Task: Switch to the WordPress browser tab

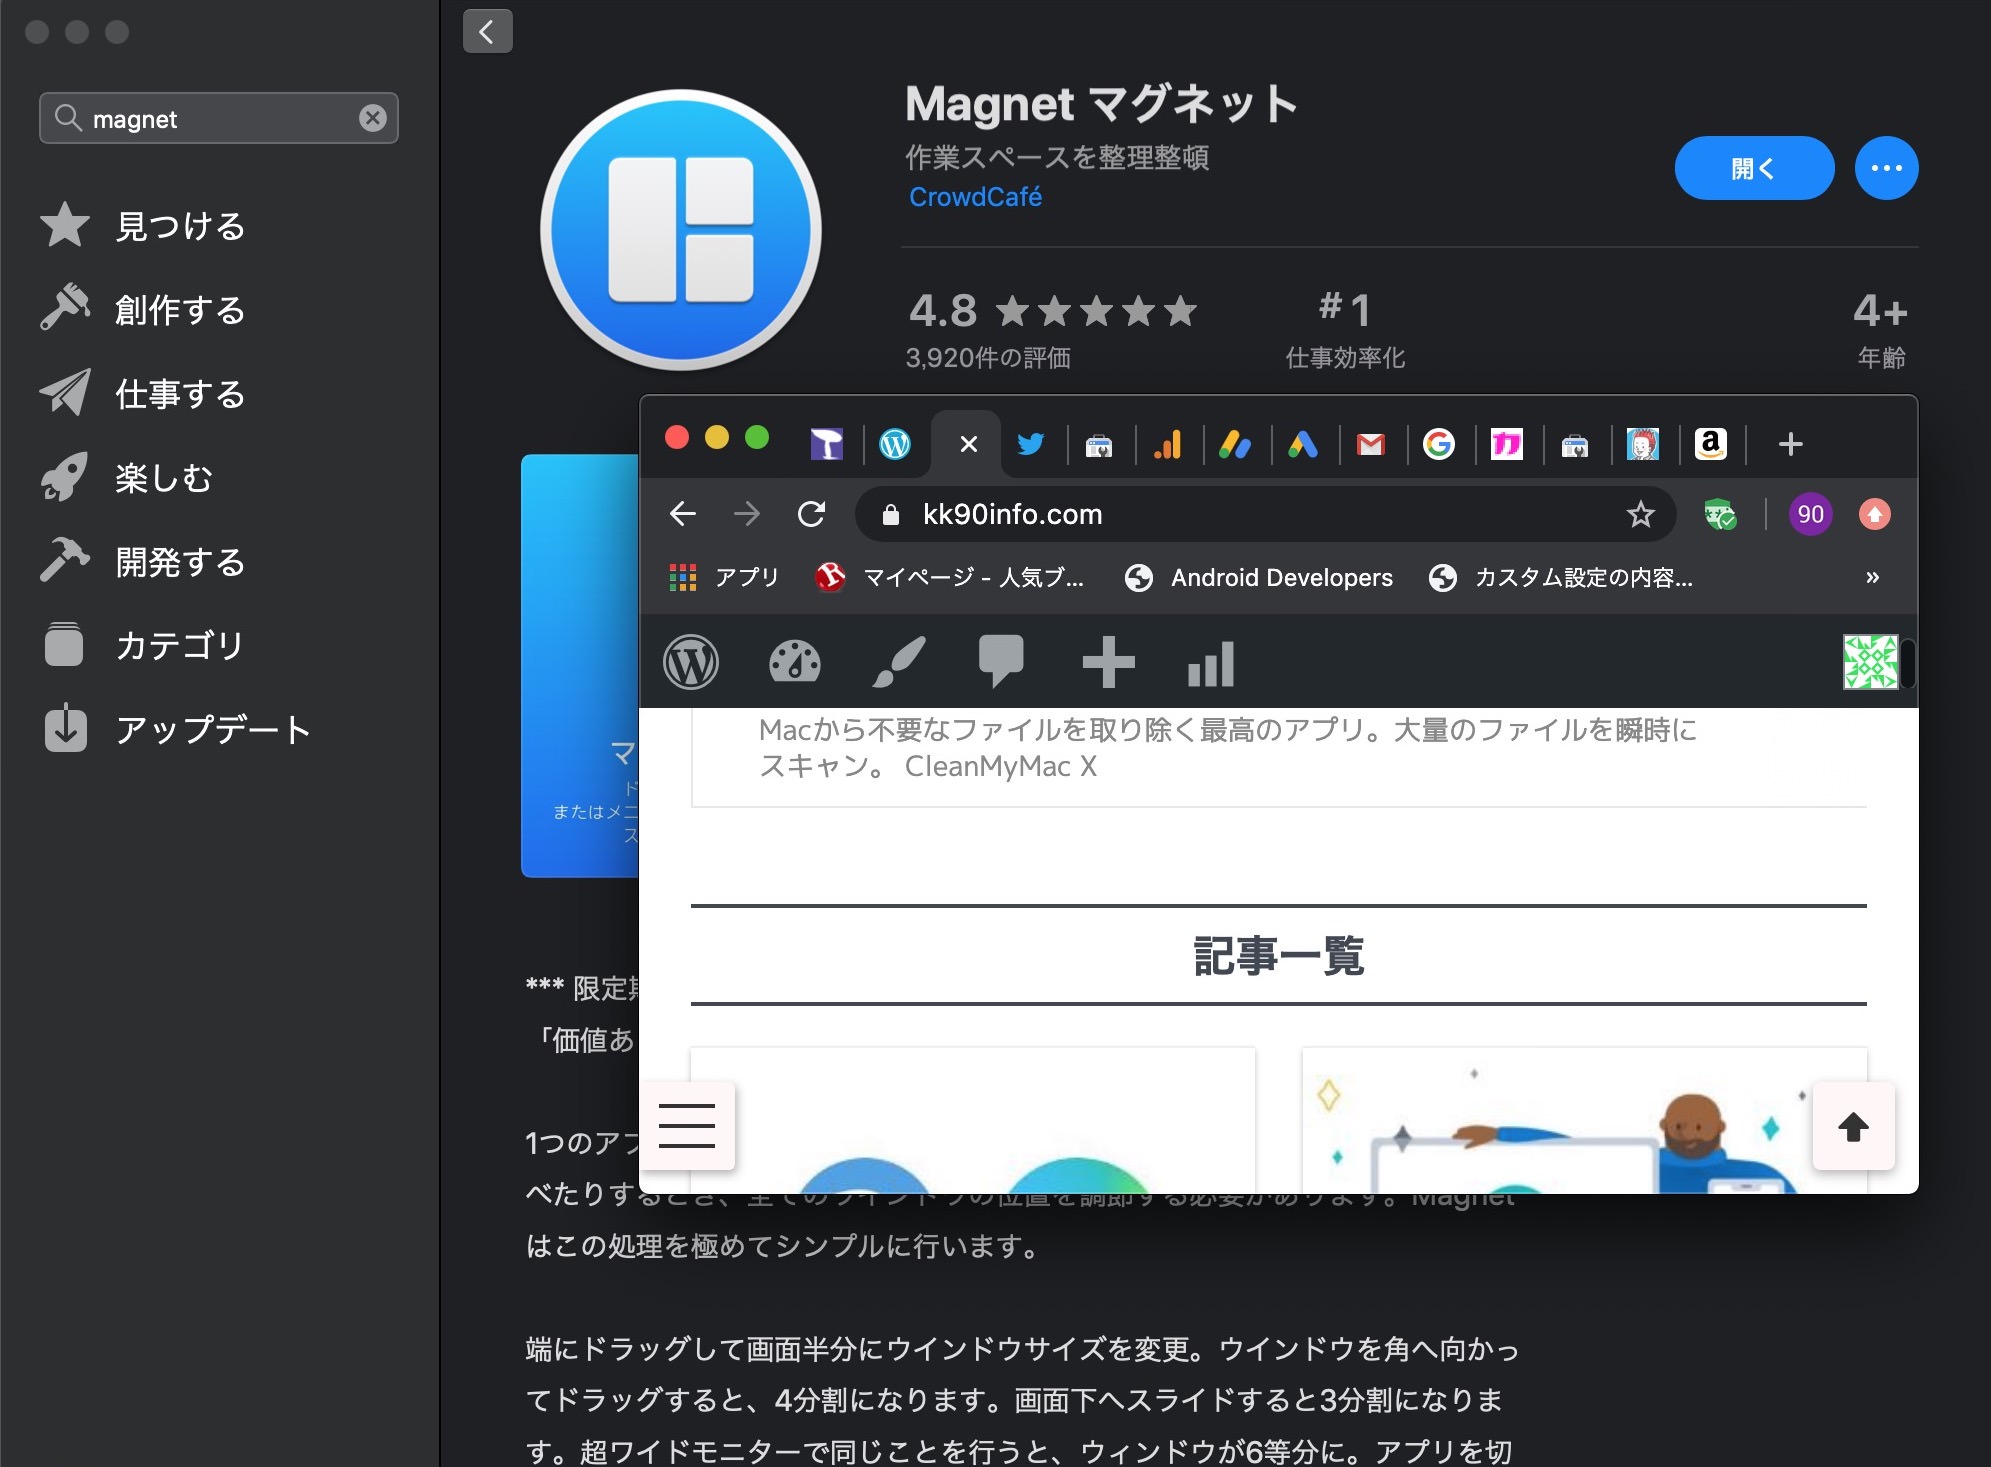Action: tap(895, 444)
